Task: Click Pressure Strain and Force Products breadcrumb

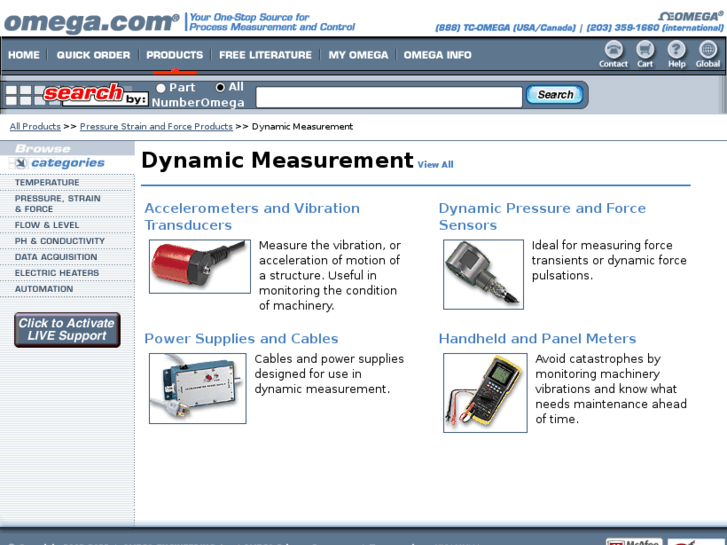Action: pyautogui.click(x=156, y=126)
